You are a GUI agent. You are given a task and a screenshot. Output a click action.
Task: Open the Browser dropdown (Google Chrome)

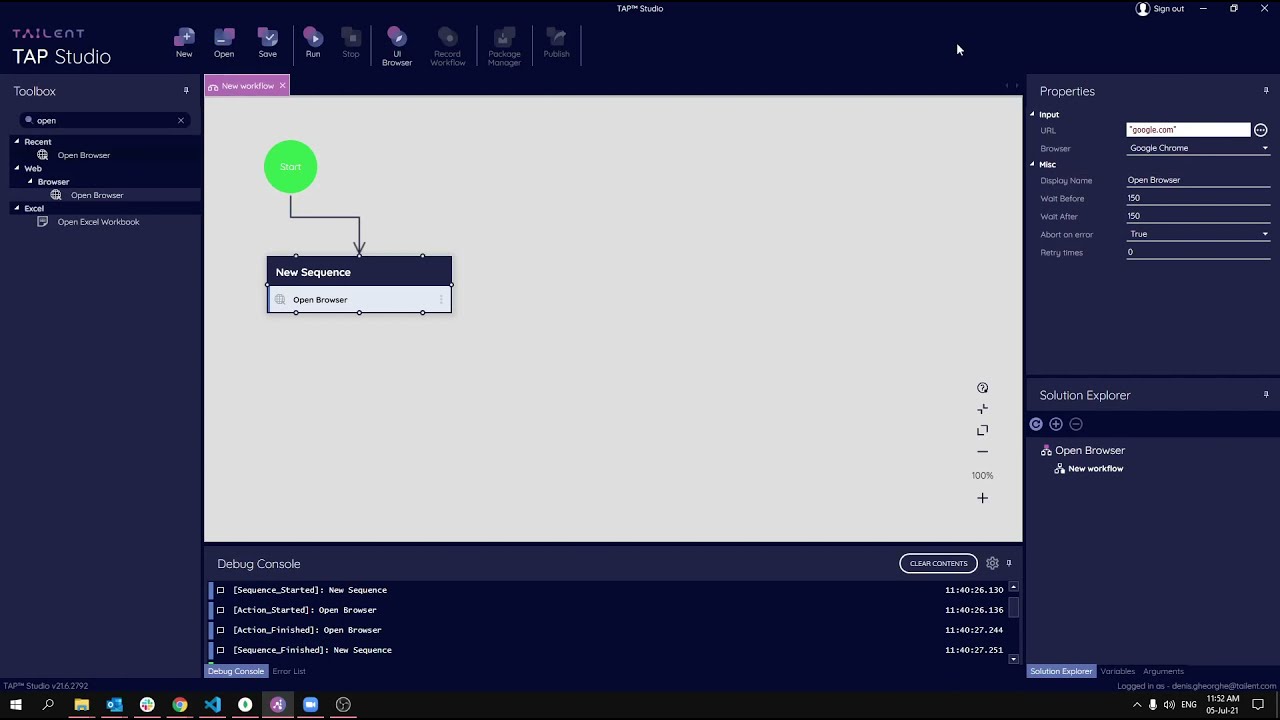1198,148
